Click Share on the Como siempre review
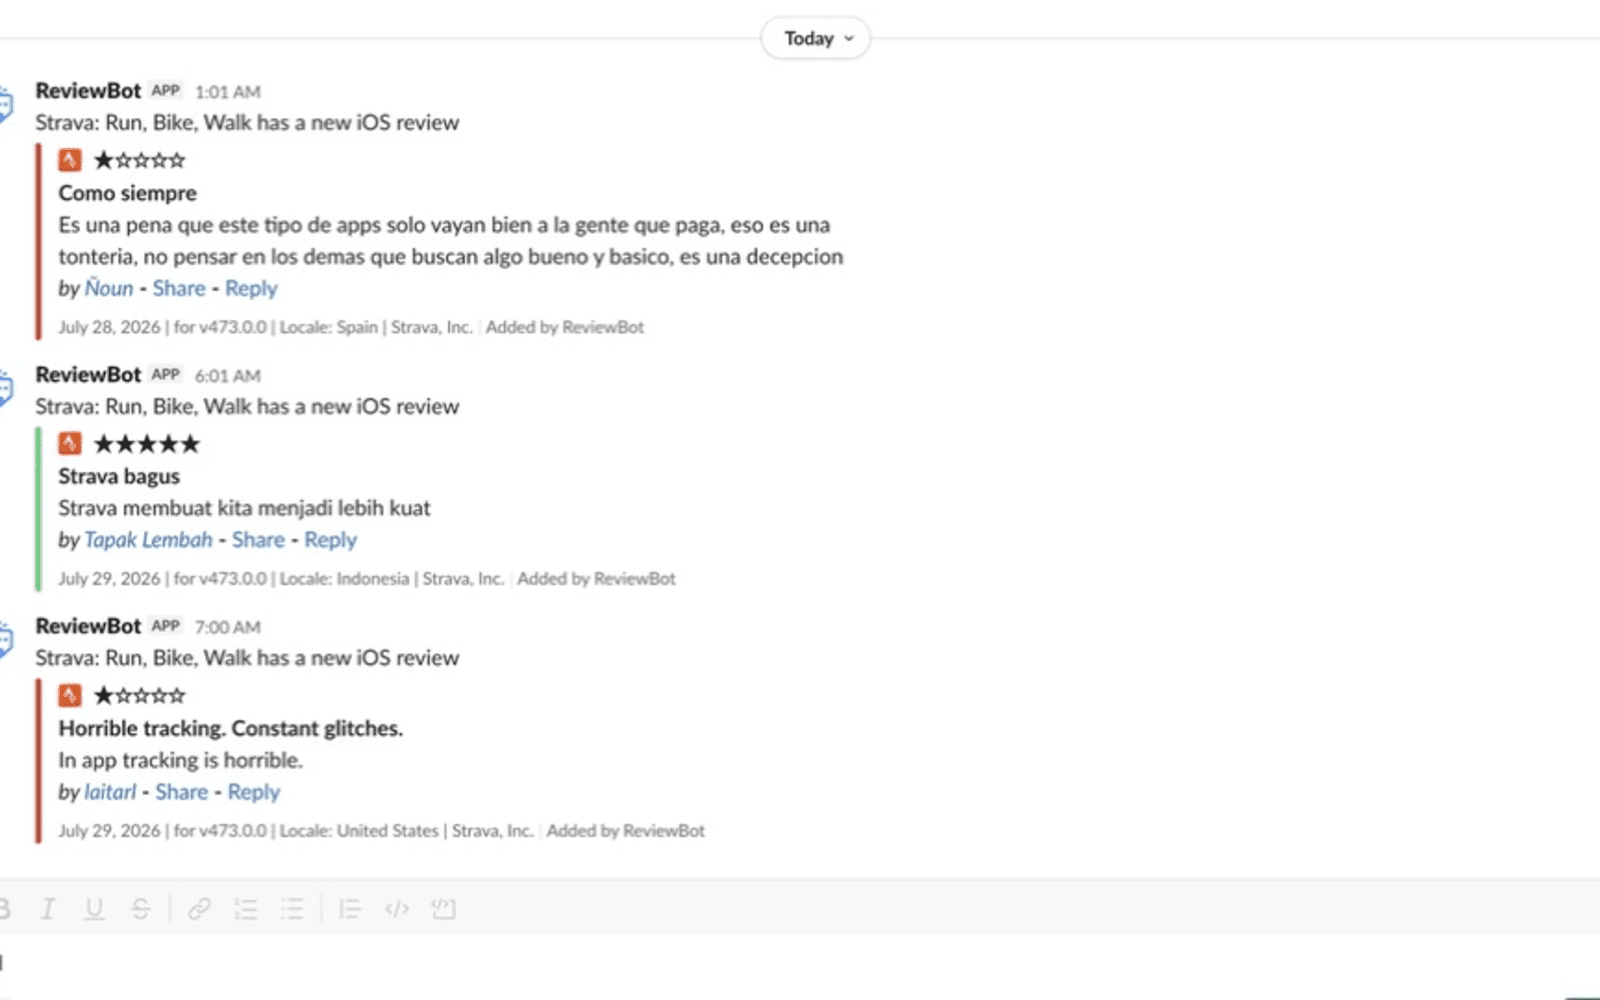Viewport: 1600px width, 1000px height. click(179, 288)
